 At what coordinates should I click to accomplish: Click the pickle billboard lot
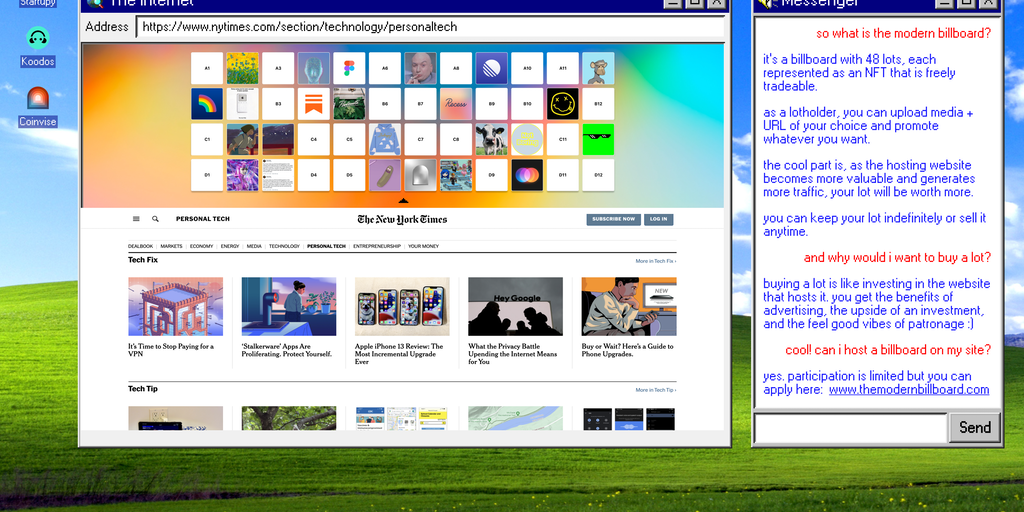385,175
